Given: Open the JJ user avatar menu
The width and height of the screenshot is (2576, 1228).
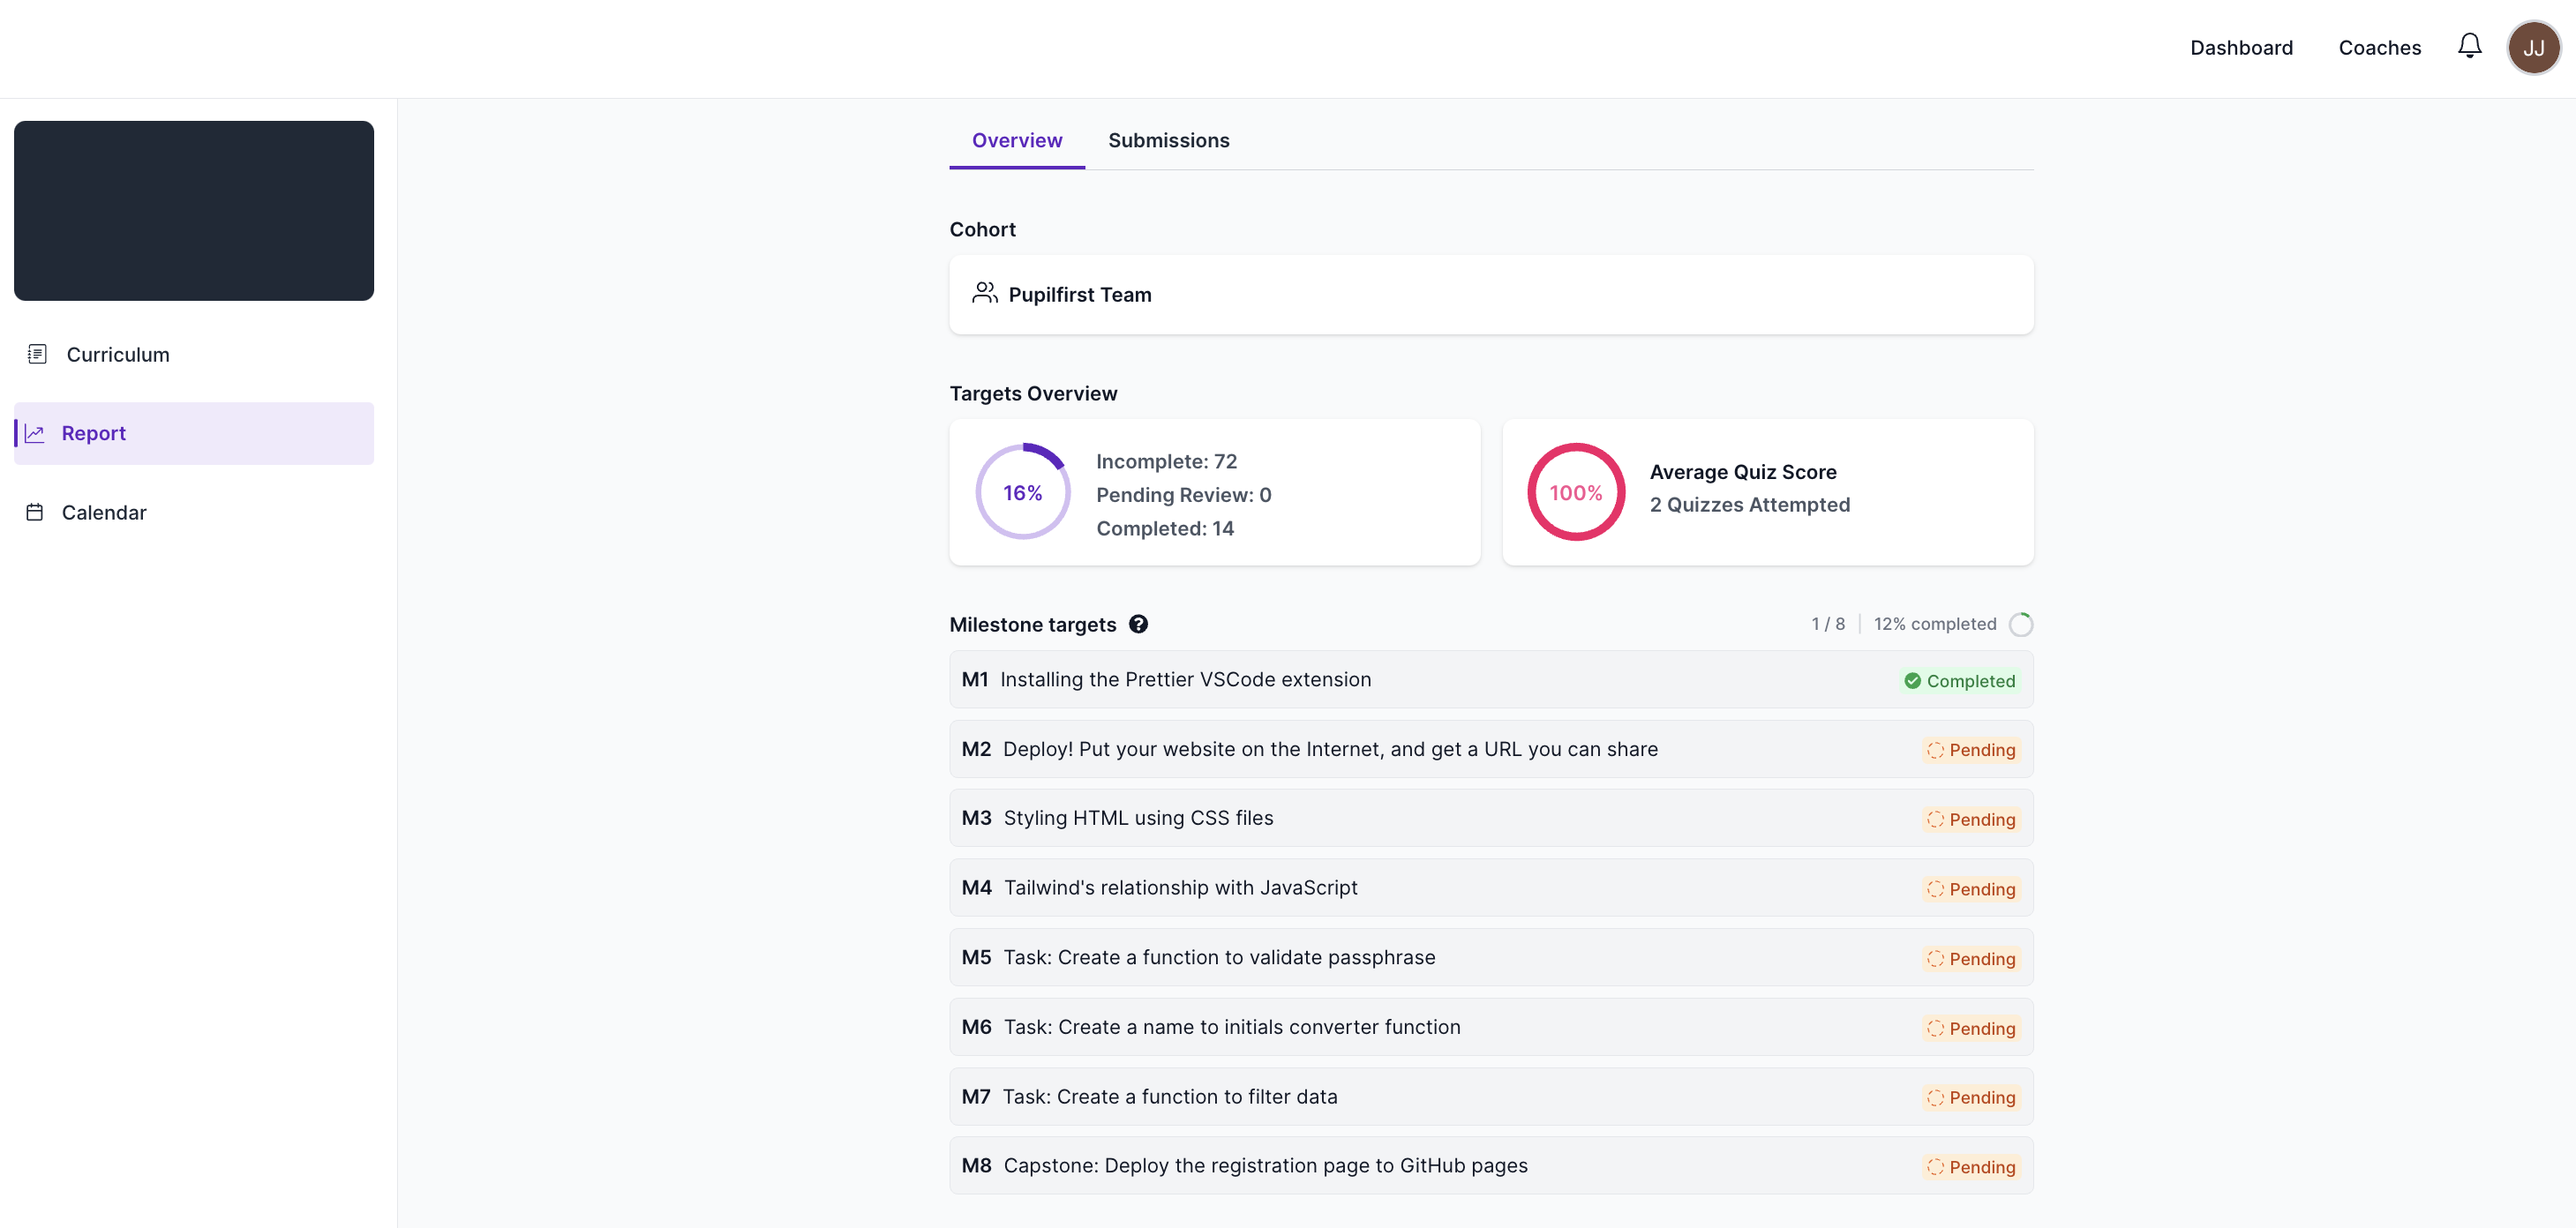Looking at the screenshot, I should pos(2533,47).
